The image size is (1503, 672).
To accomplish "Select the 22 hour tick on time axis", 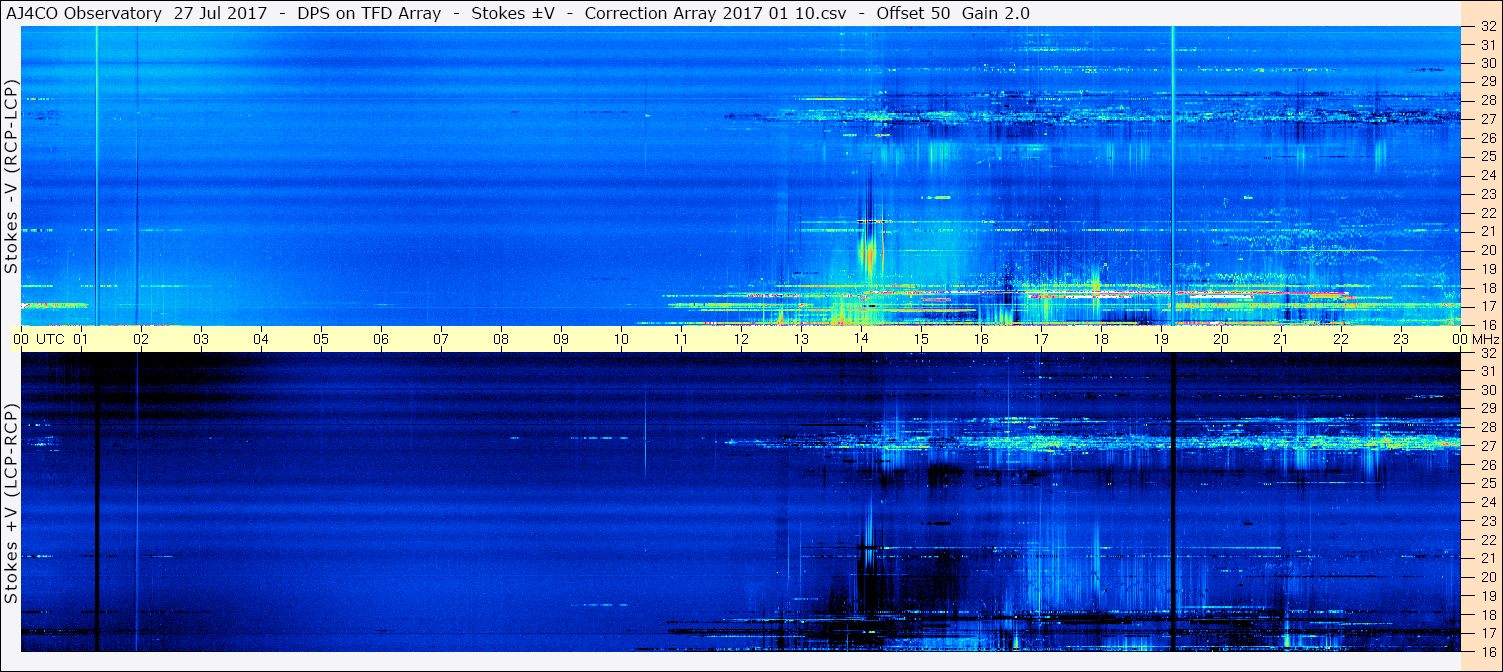I will point(1341,339).
